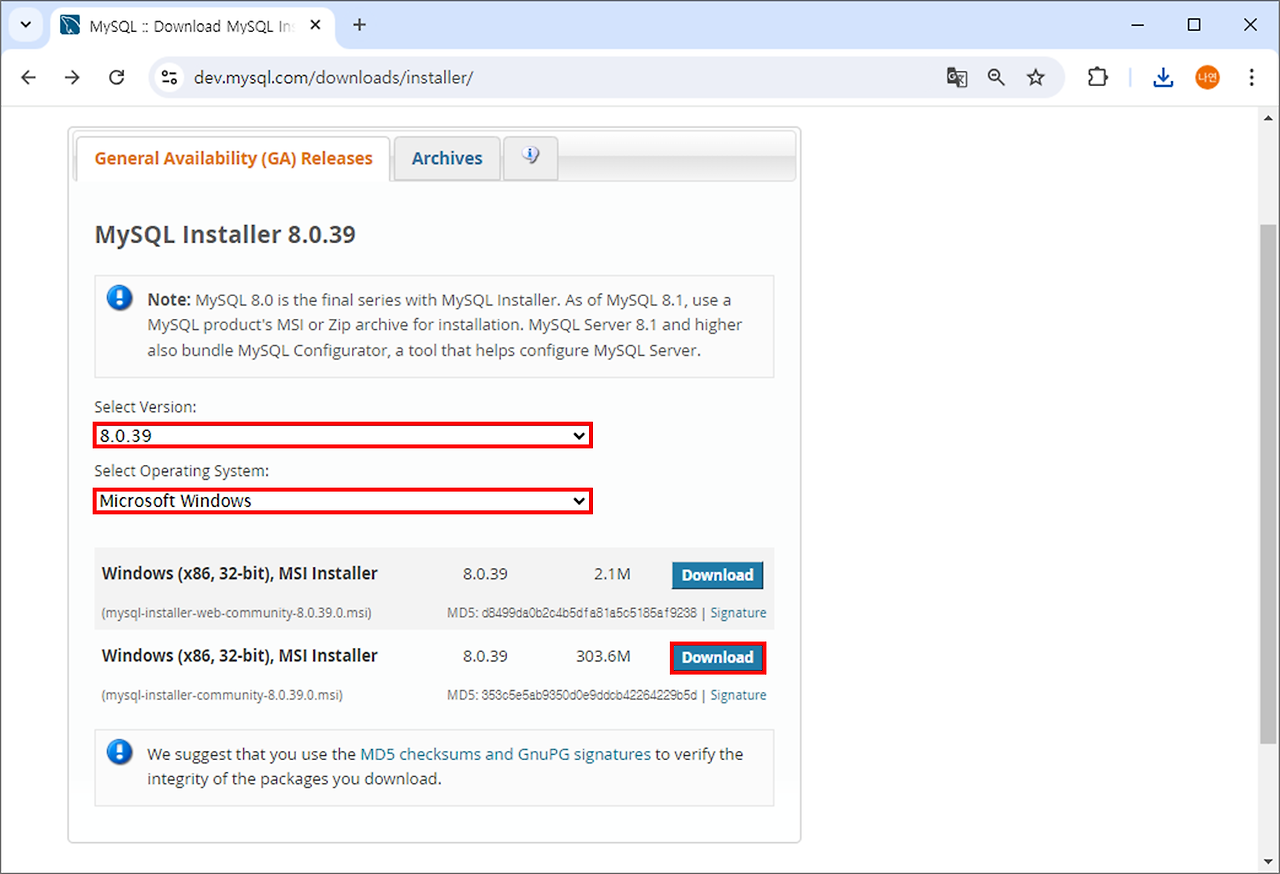Click the blue info icon in Note box
This screenshot has height=874, width=1280.
pyautogui.click(x=120, y=298)
